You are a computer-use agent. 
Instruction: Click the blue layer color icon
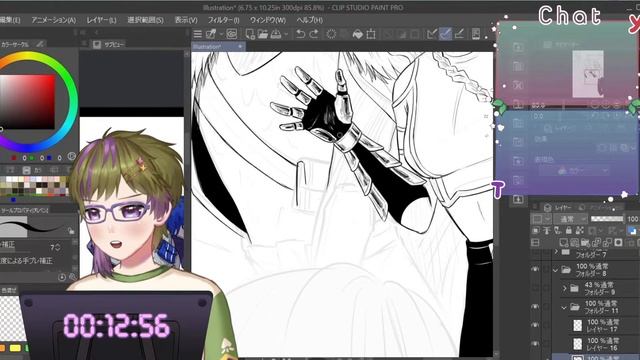click(632, 231)
